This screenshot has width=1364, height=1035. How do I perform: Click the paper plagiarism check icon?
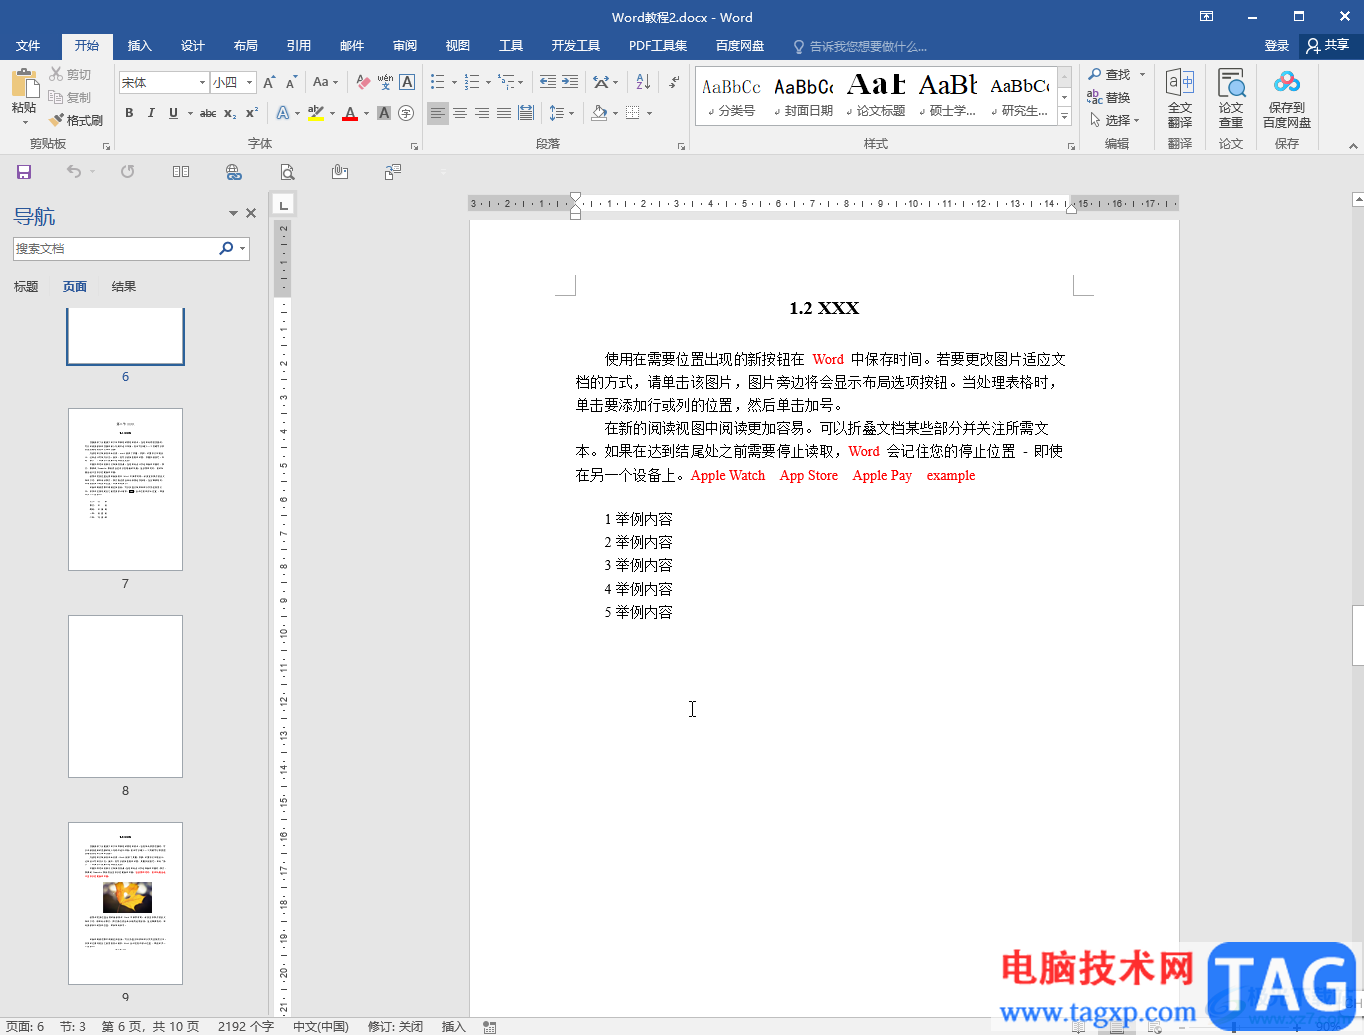pyautogui.click(x=1231, y=99)
